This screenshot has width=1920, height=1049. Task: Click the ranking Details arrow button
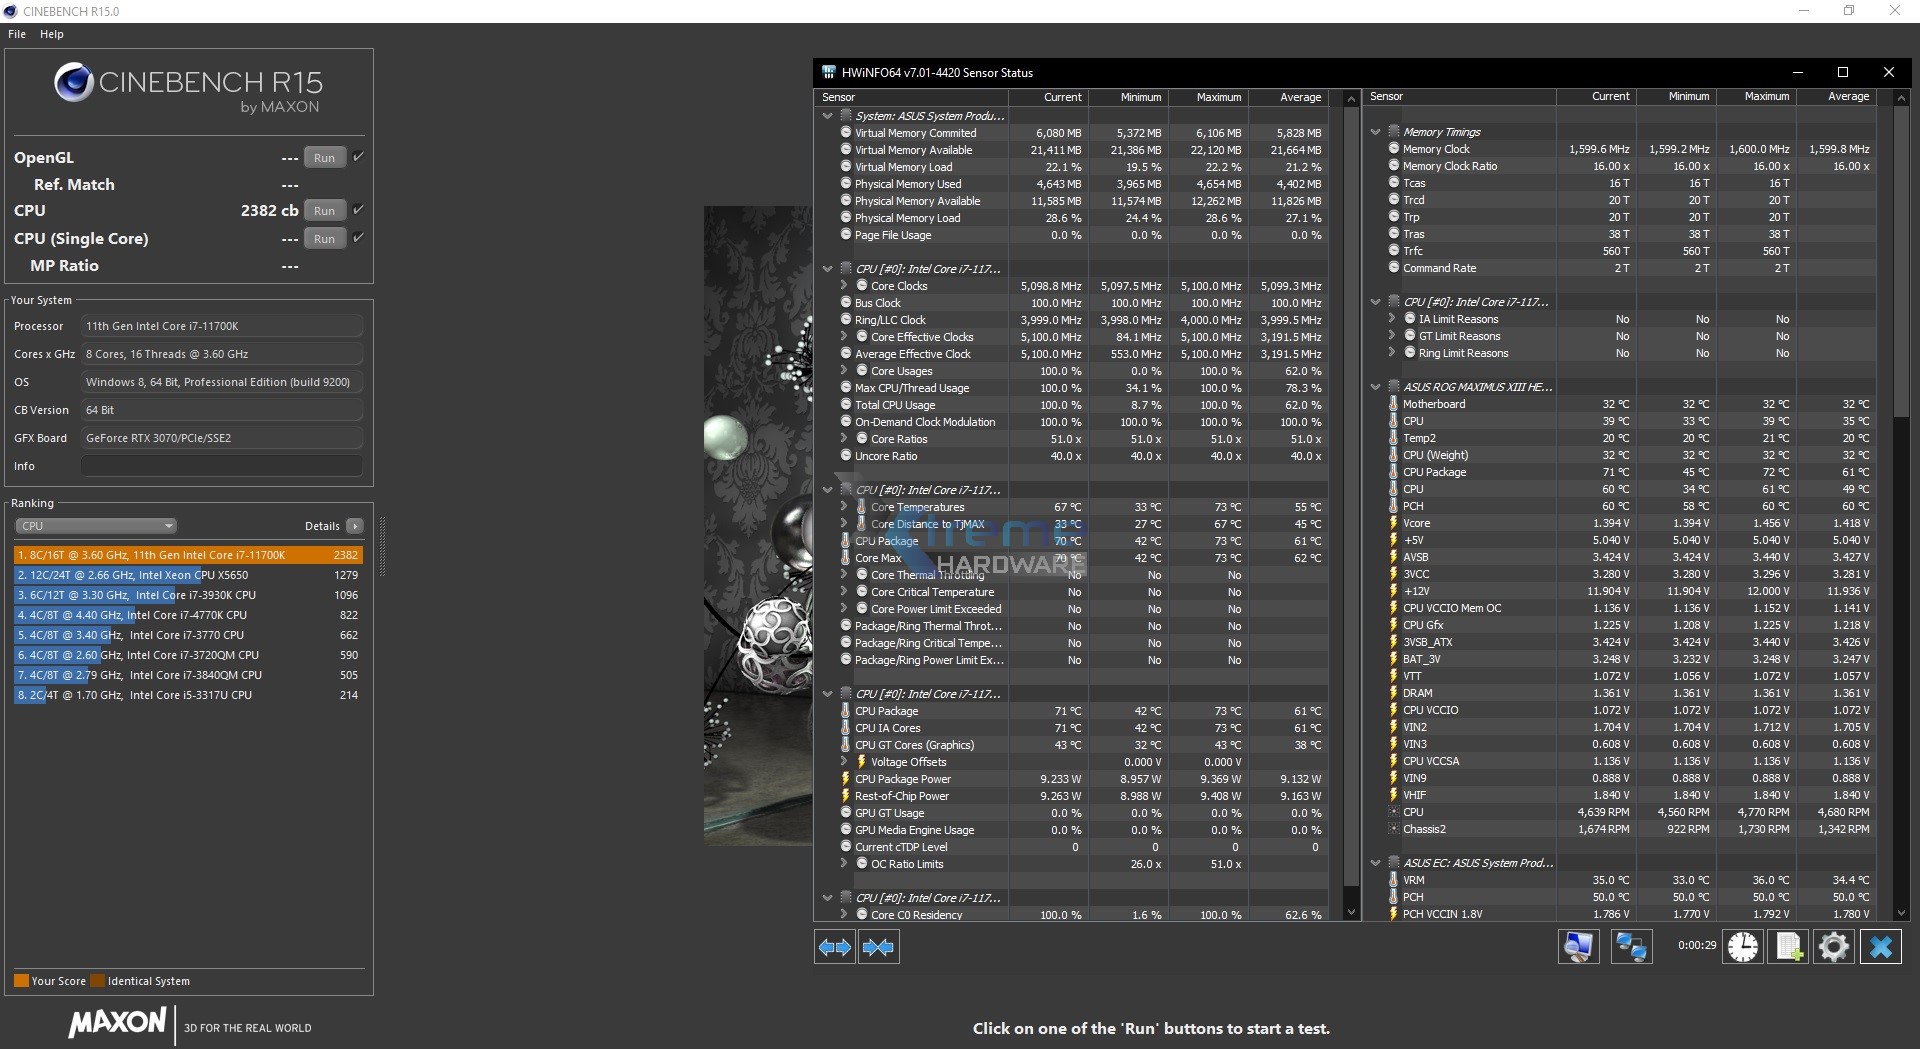pos(355,526)
